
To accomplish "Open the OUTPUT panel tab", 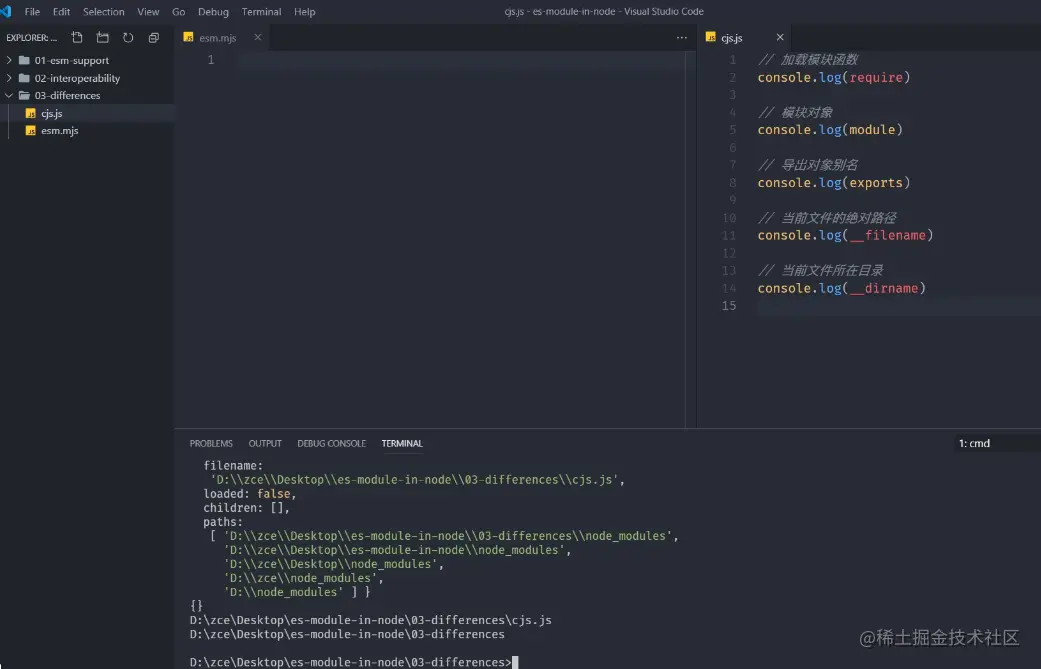I will pos(265,443).
